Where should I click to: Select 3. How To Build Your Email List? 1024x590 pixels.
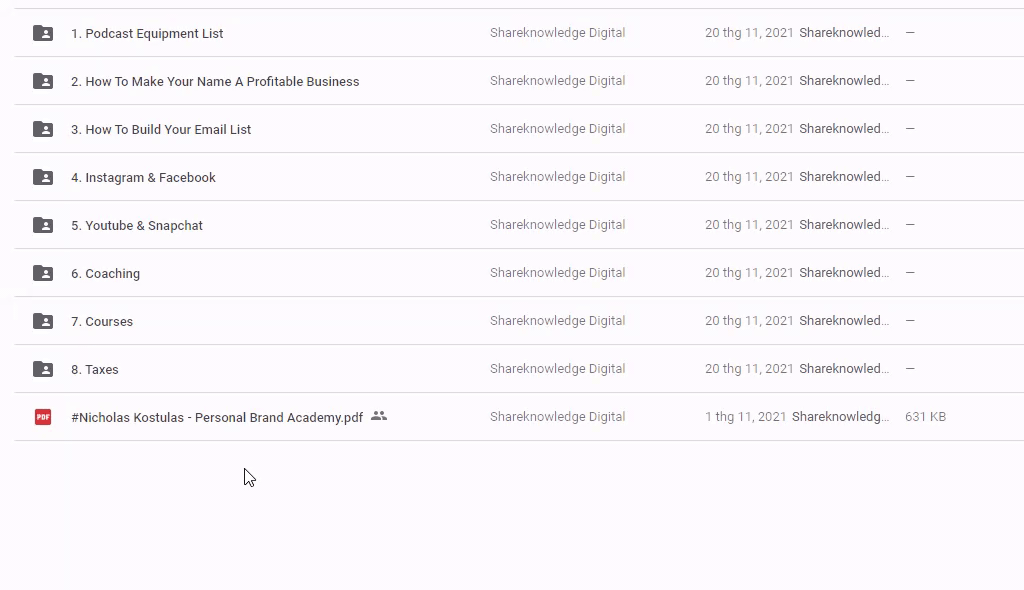point(161,130)
